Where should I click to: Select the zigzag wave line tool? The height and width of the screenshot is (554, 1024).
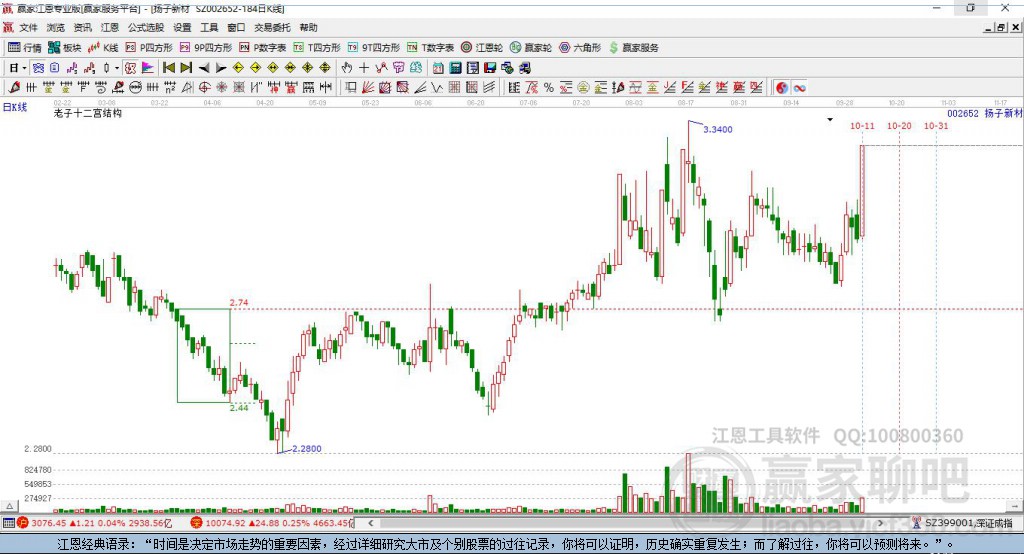pyautogui.click(x=436, y=88)
